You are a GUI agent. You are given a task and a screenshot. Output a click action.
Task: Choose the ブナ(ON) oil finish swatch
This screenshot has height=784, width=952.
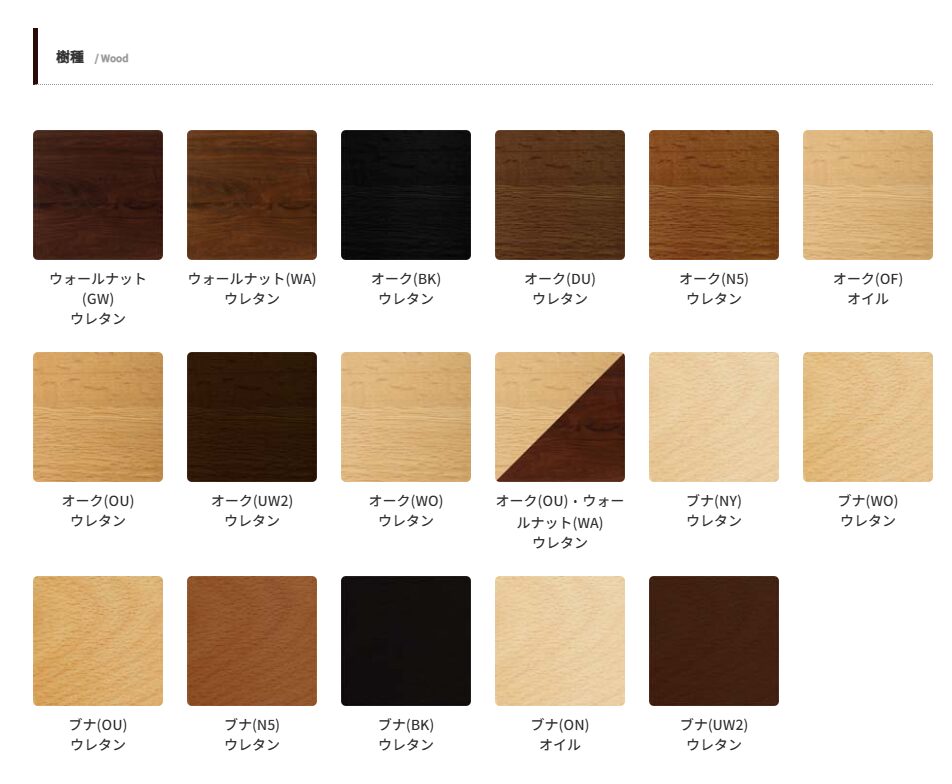(560, 641)
